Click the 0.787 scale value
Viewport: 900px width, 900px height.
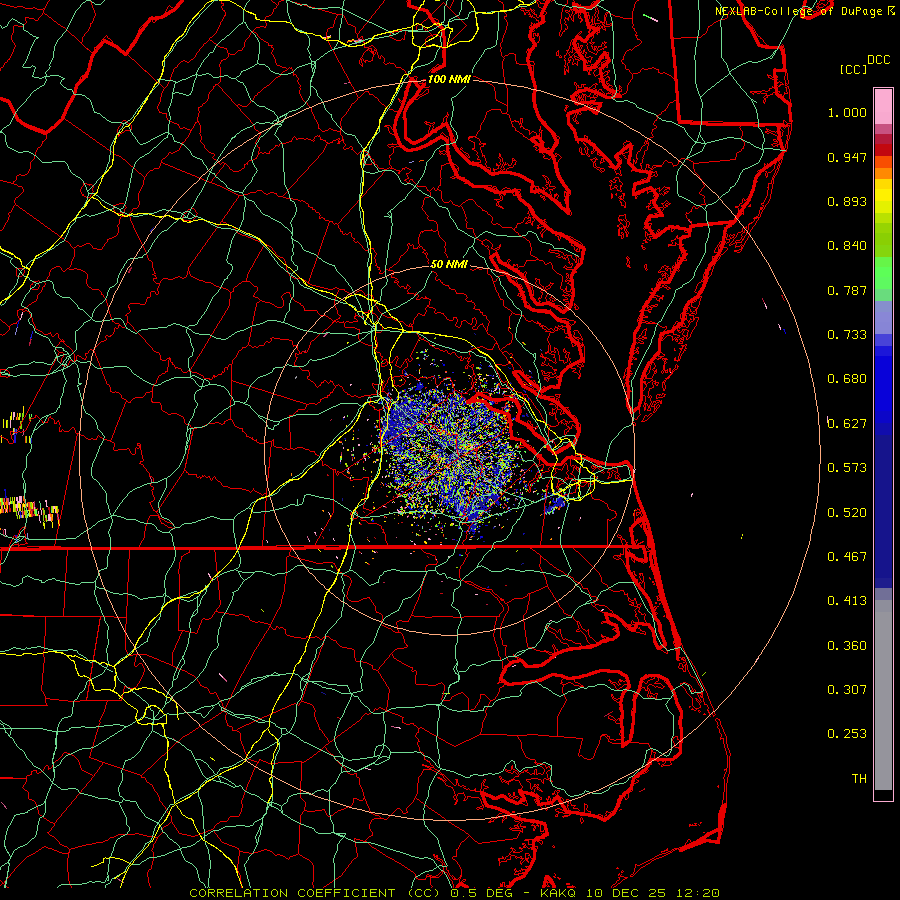click(x=847, y=290)
